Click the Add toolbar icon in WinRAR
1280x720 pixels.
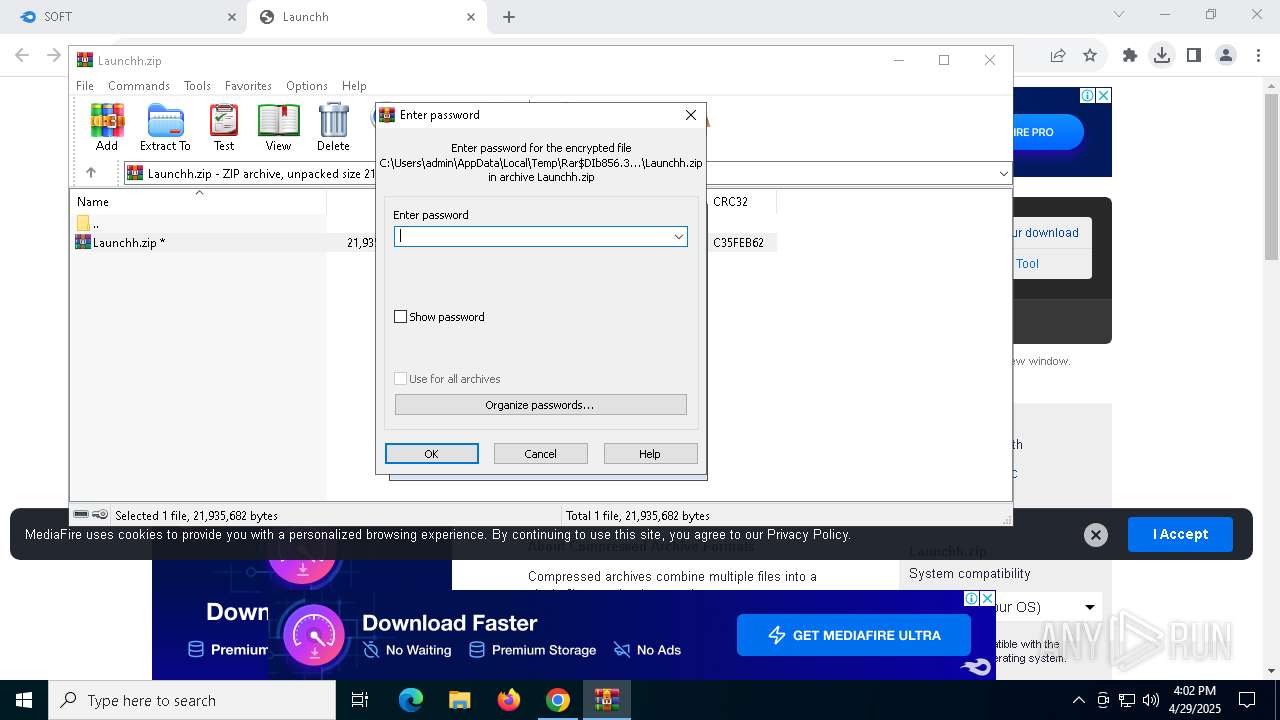click(107, 127)
